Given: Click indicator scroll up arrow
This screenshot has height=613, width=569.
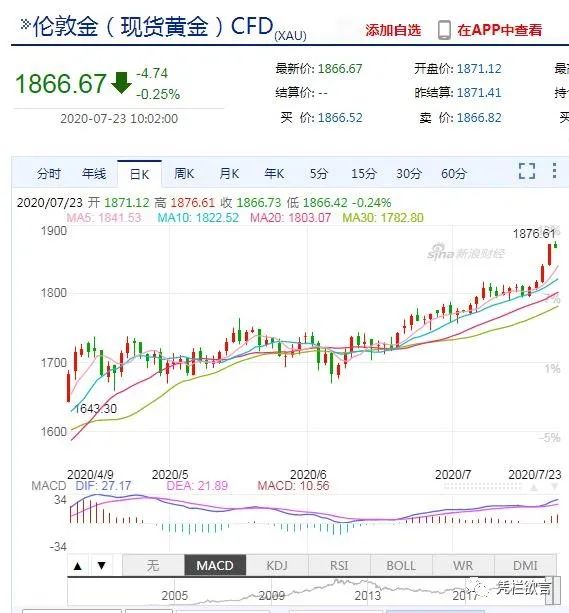Looking at the screenshot, I should coord(78,565).
